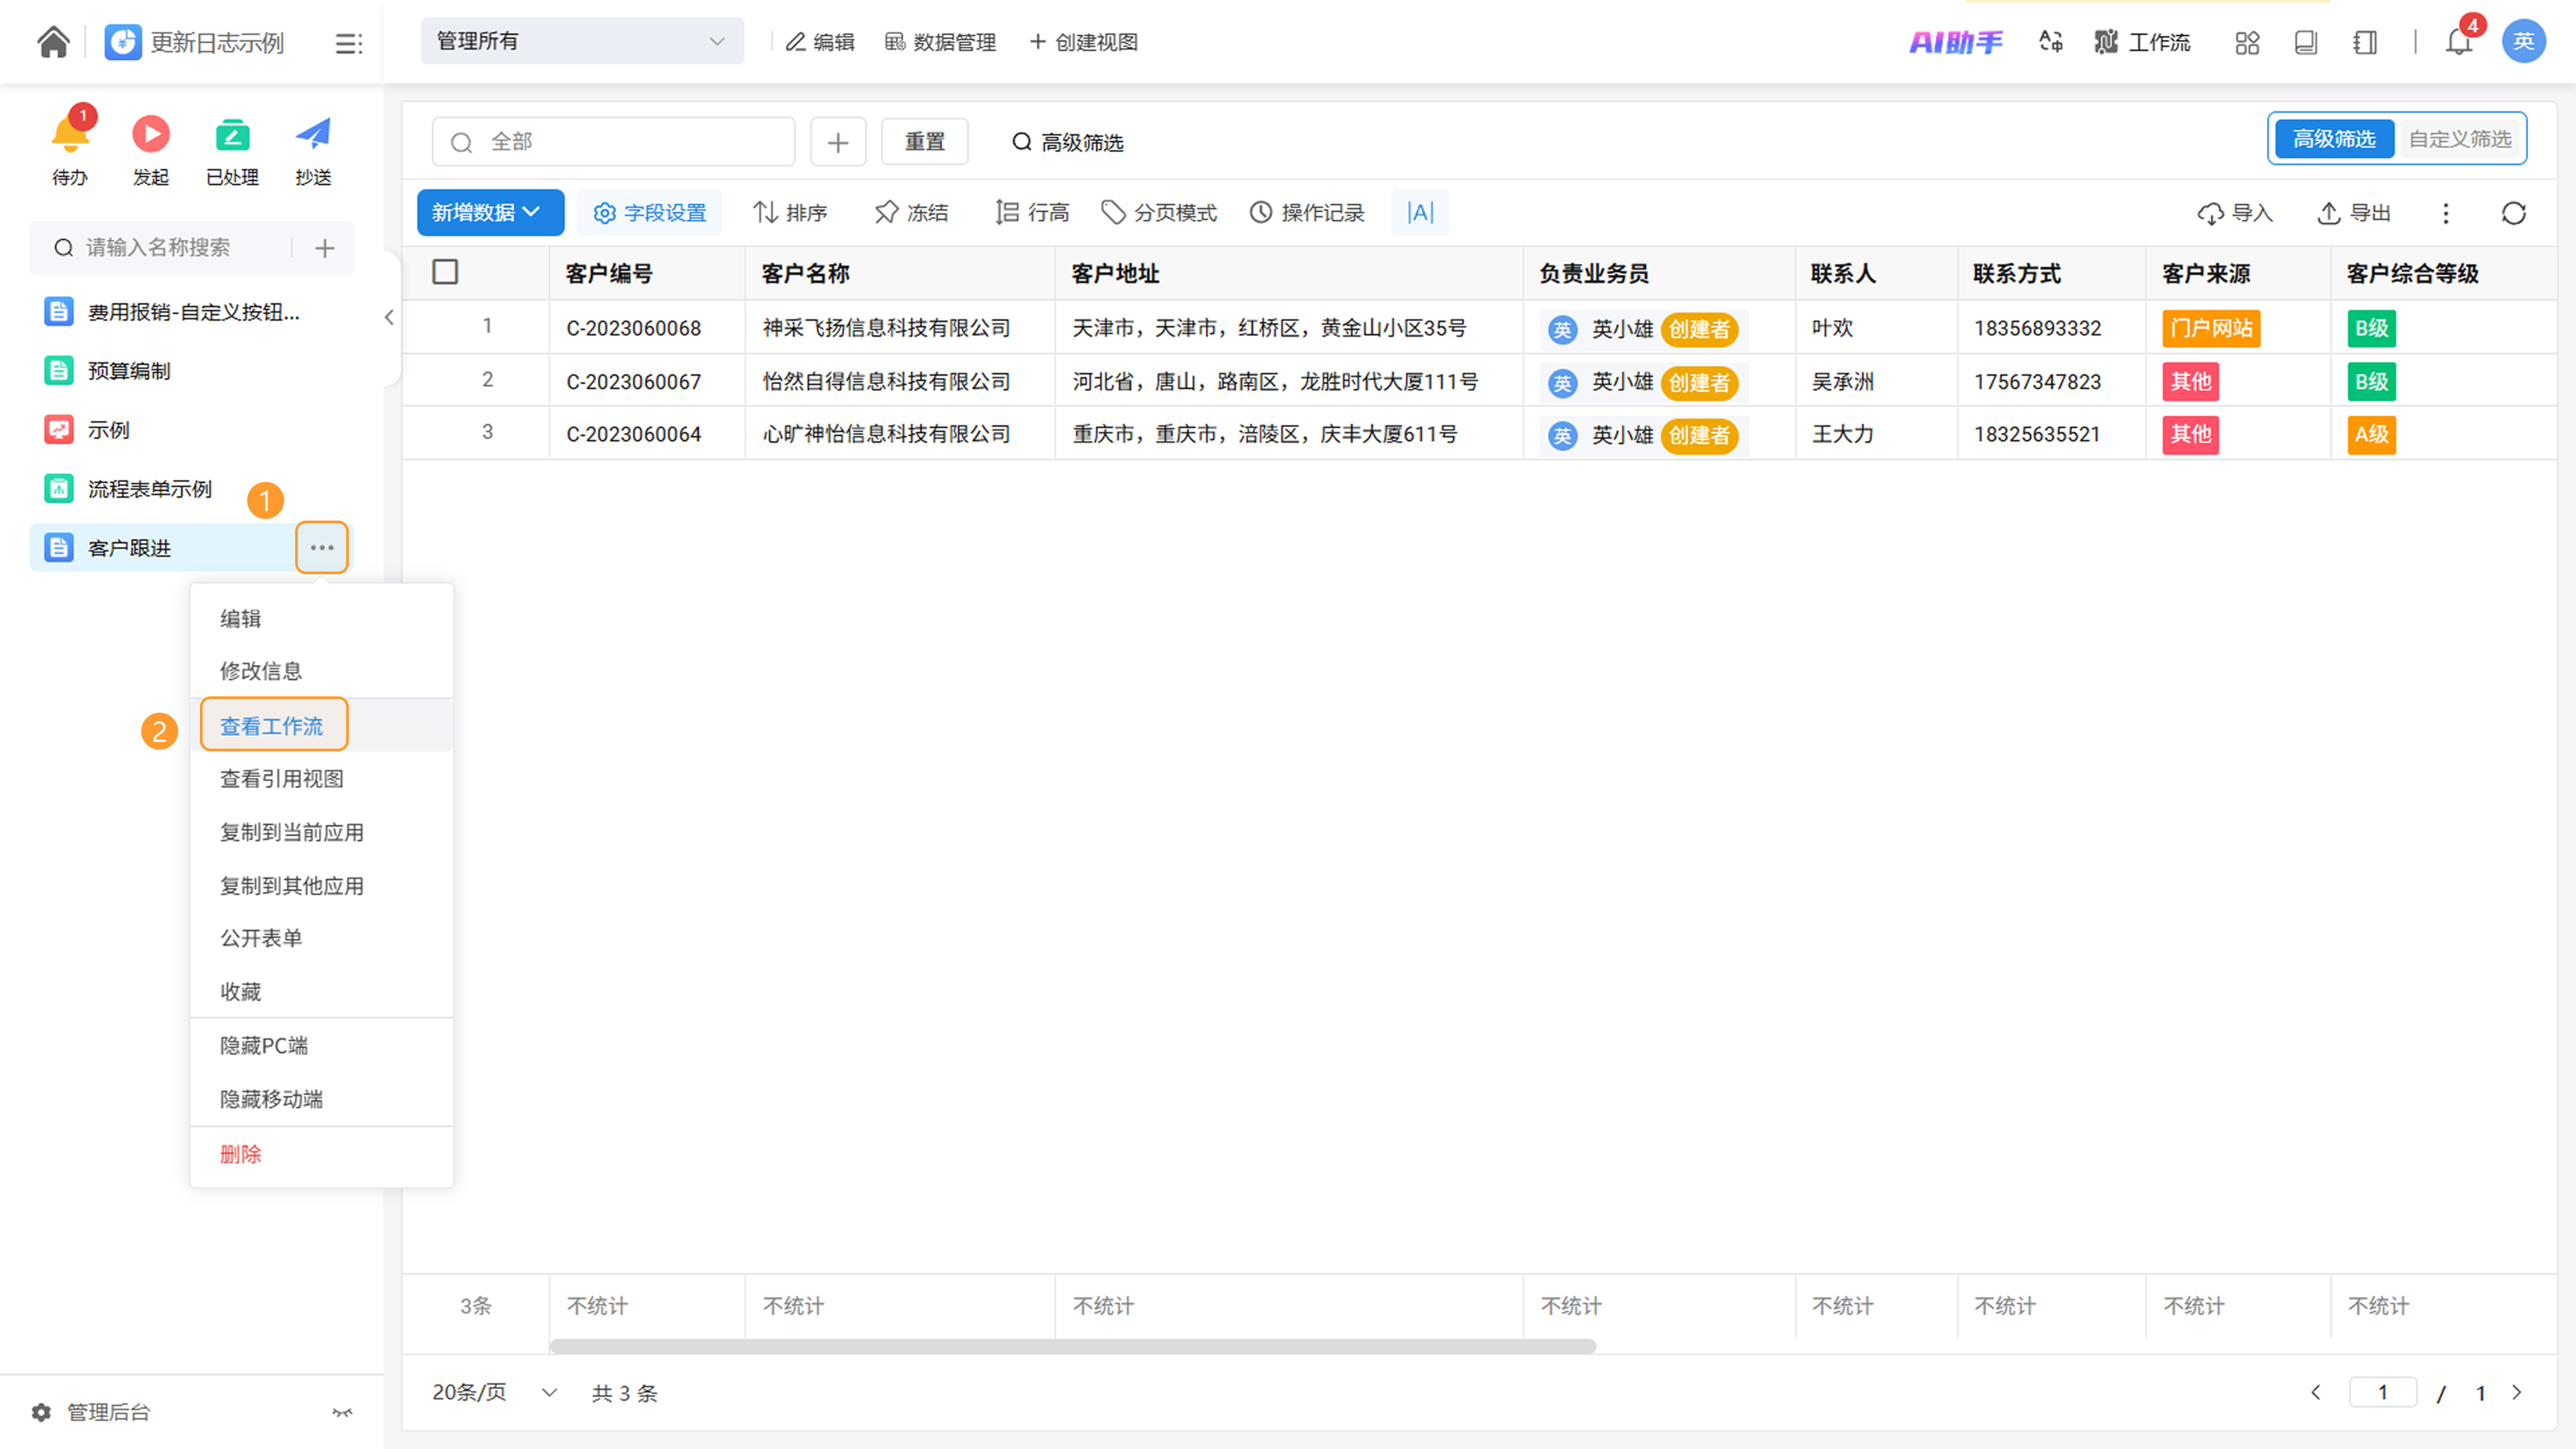The height and width of the screenshot is (1449, 2576).
Task: Click the 更新日志示例 app logo icon
Action: (123, 42)
